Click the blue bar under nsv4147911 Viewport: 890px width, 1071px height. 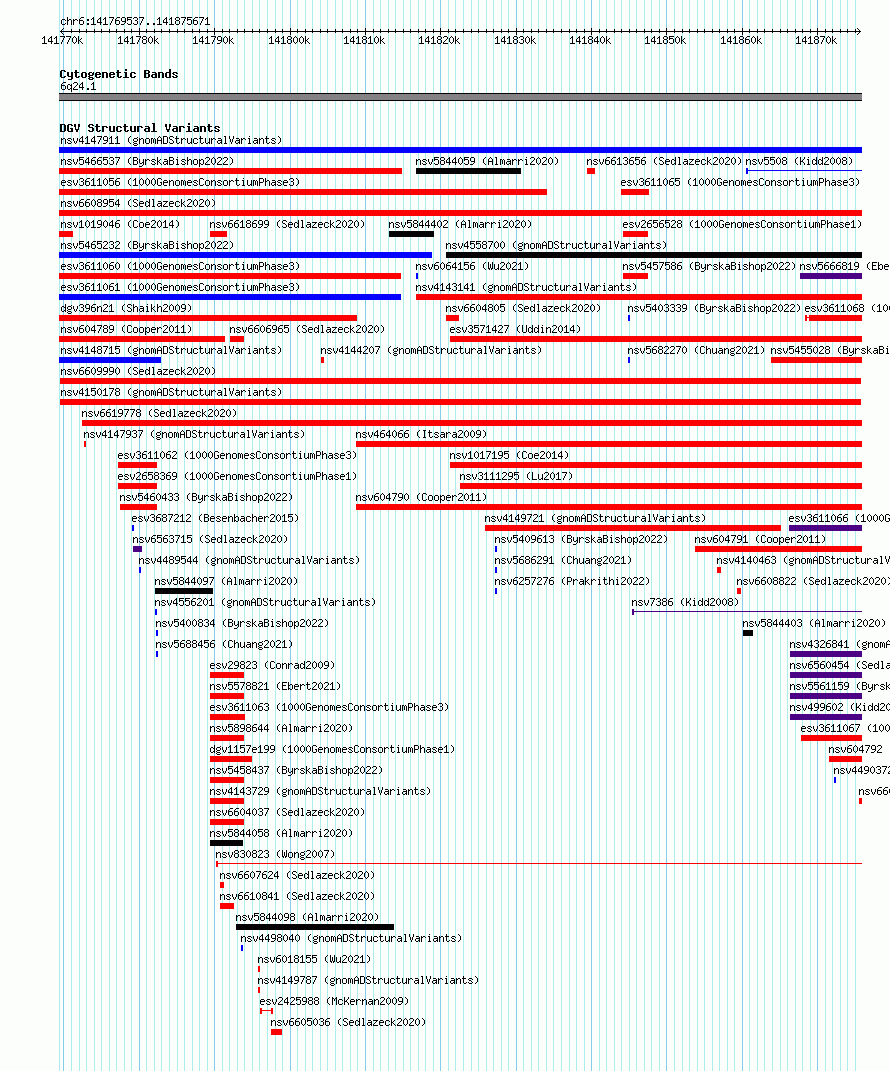(x=460, y=150)
